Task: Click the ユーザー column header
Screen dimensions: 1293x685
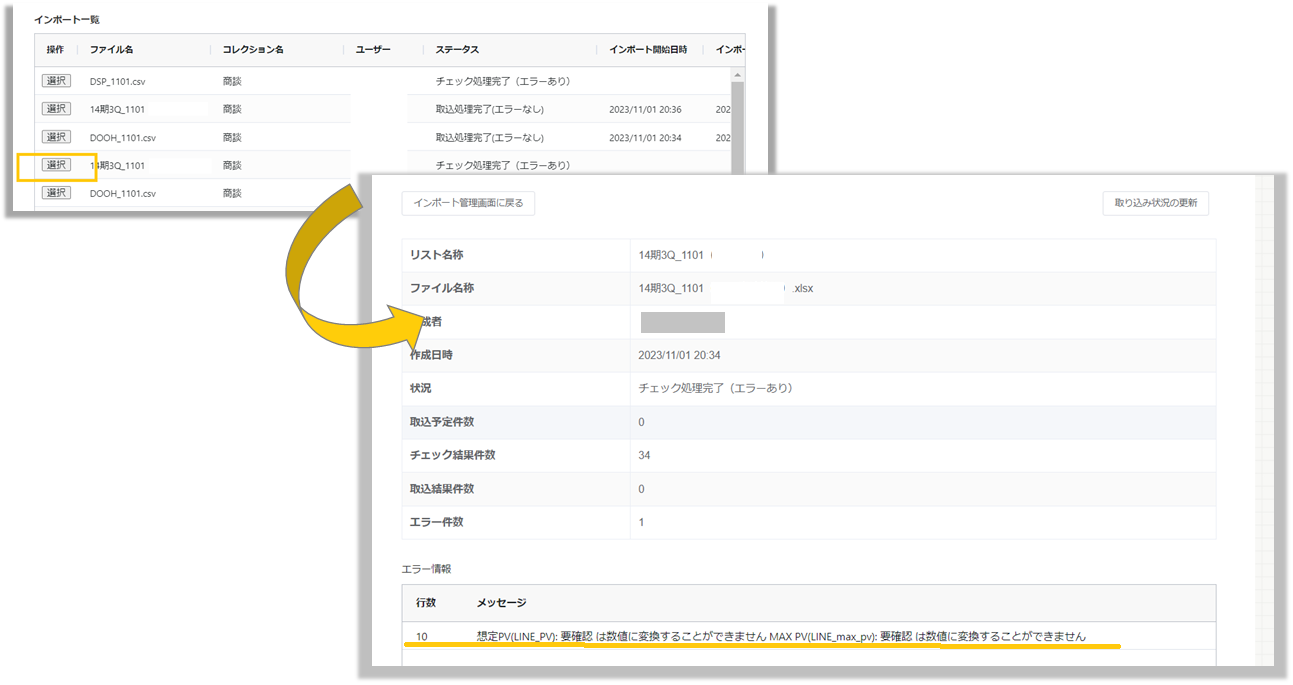Action: (372, 49)
